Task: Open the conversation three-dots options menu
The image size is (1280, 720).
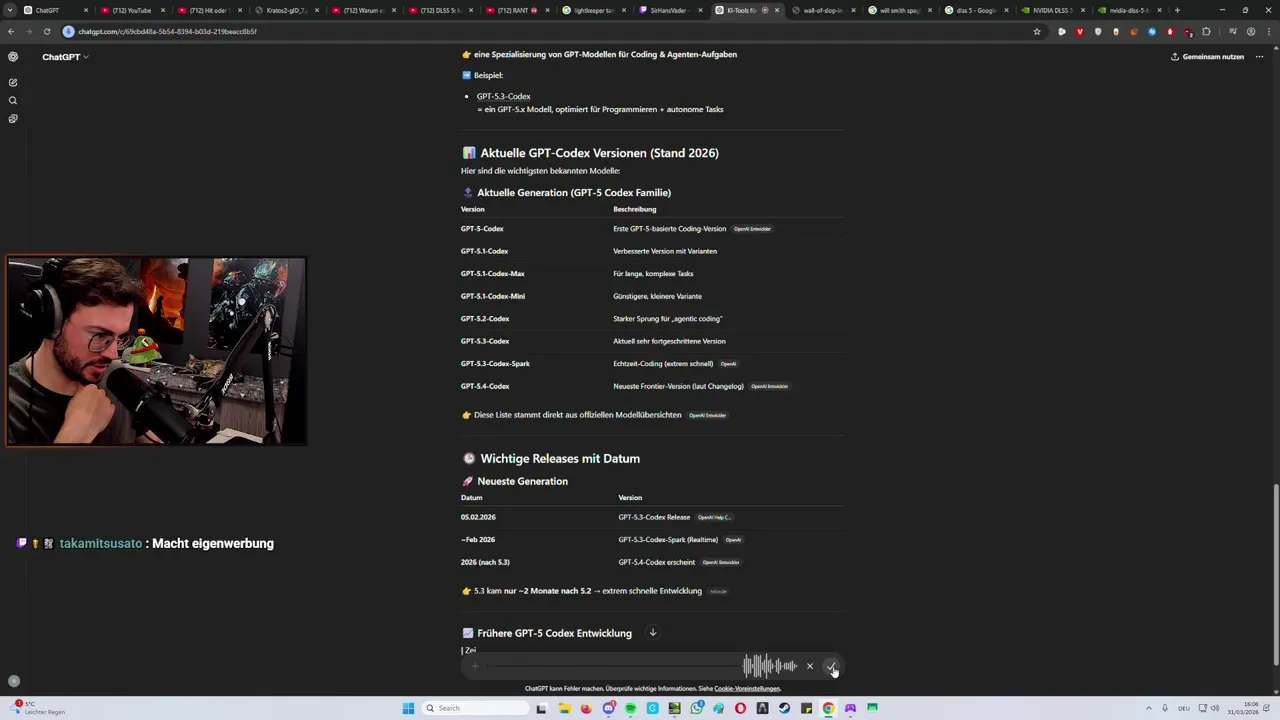Action: pyautogui.click(x=1259, y=57)
